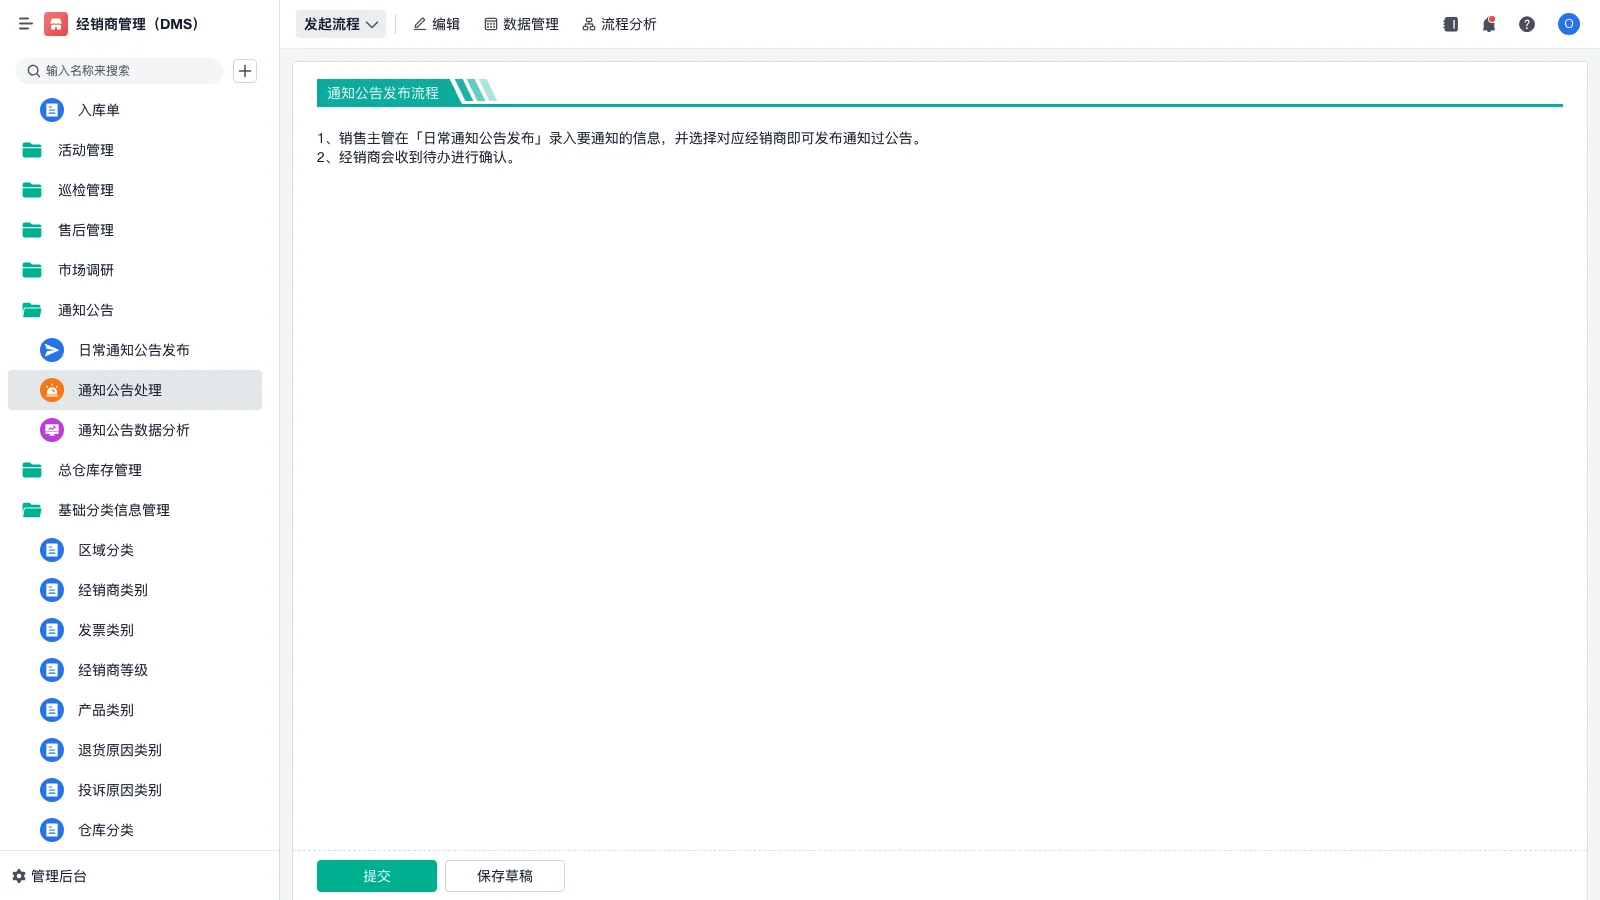Expand the 活动管理 folder

[x=86, y=150]
